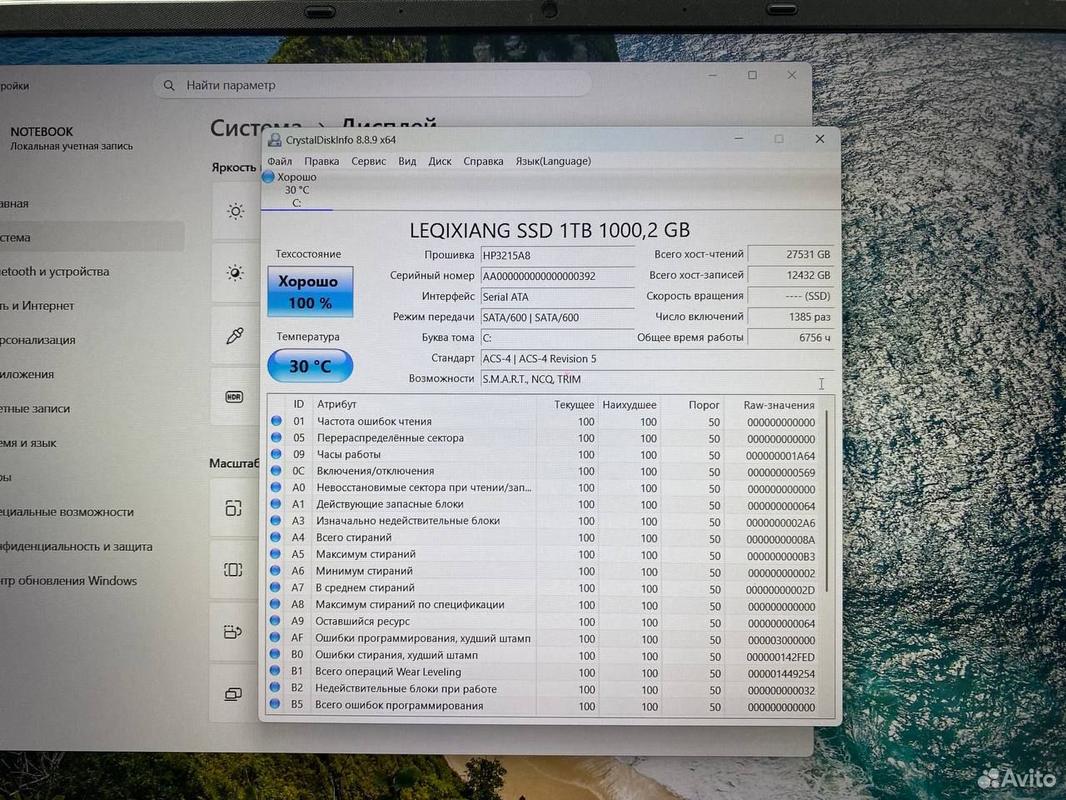Screen dimensions: 1066x800
Task: Click the status dot for Оставшийся ресурс
Action: [275, 621]
